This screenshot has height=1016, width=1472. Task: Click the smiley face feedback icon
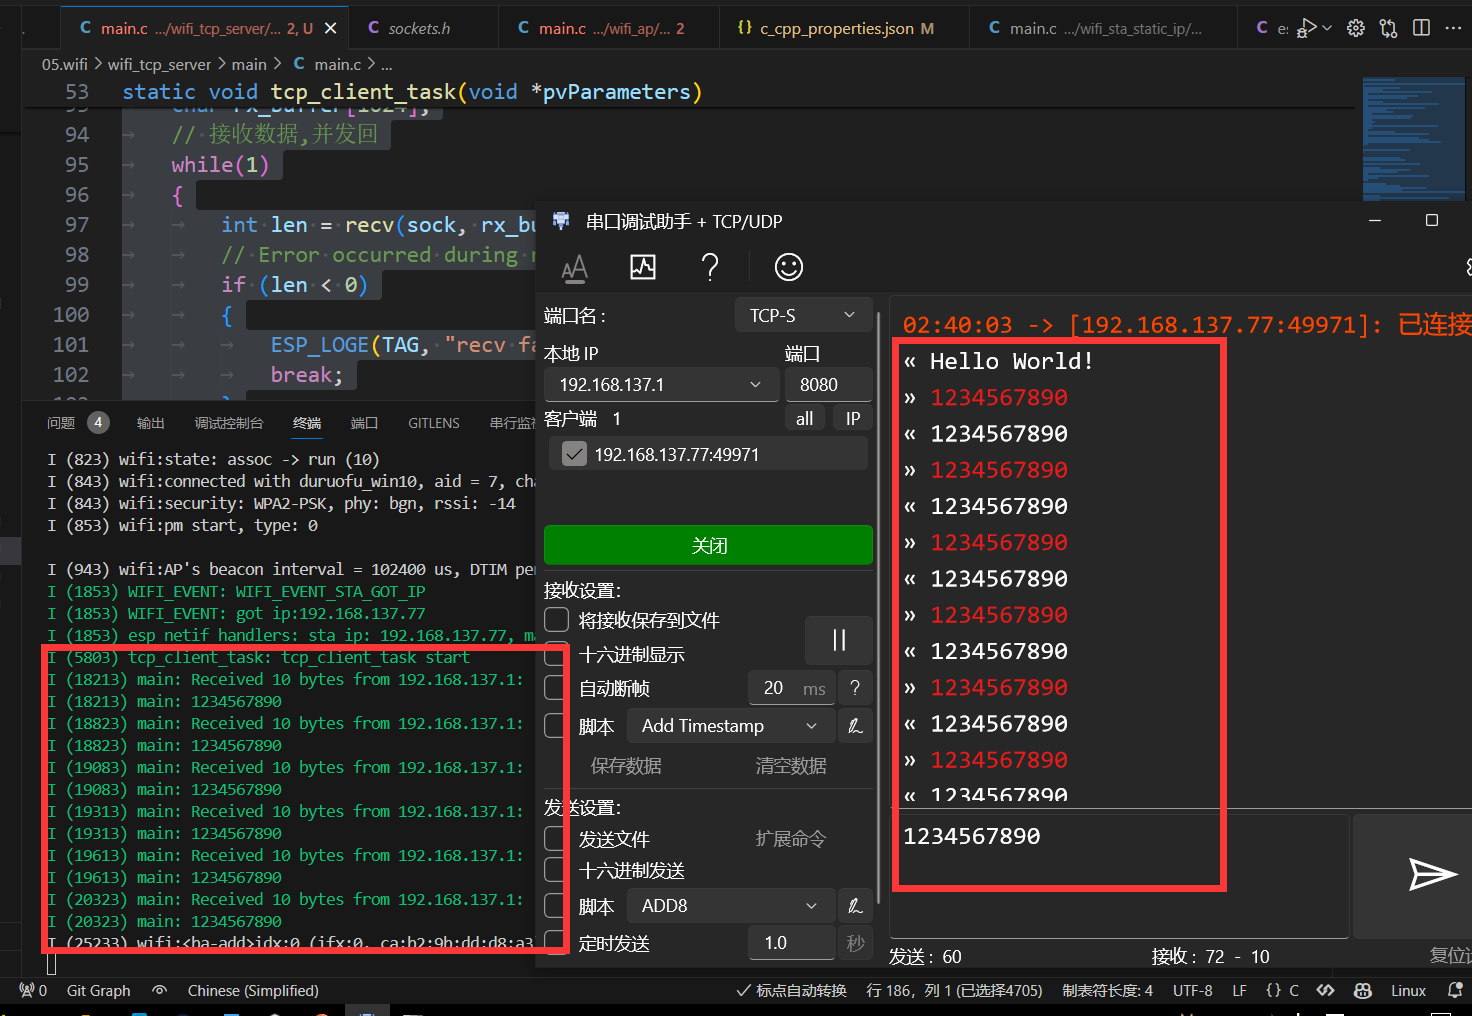pyautogui.click(x=788, y=267)
